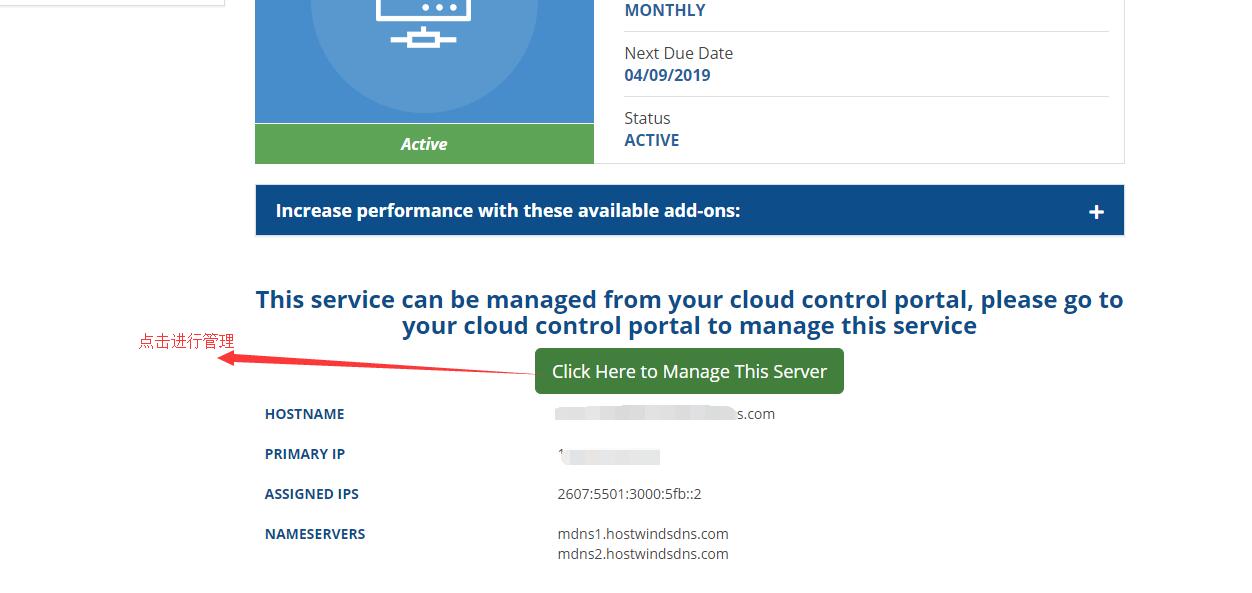Click the NAMESERVERS label

(x=315, y=534)
